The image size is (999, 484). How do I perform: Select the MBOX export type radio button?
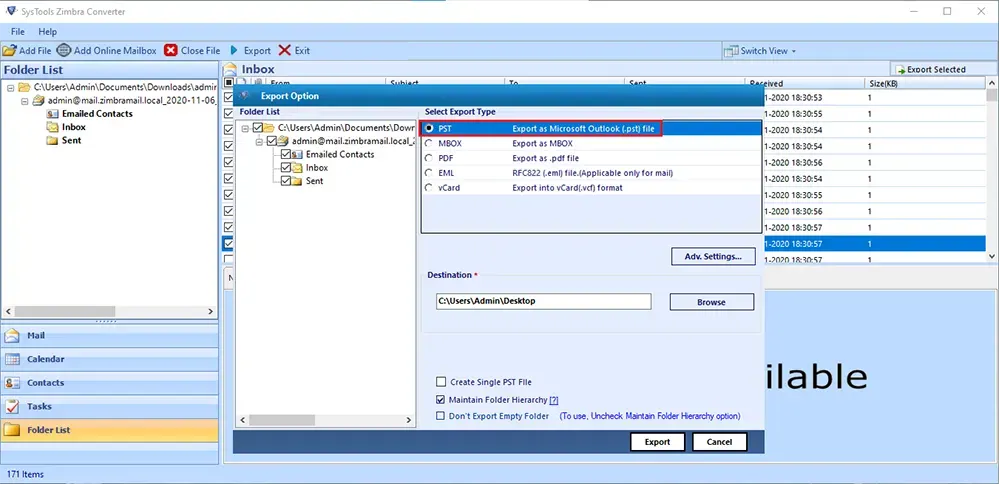tap(429, 143)
